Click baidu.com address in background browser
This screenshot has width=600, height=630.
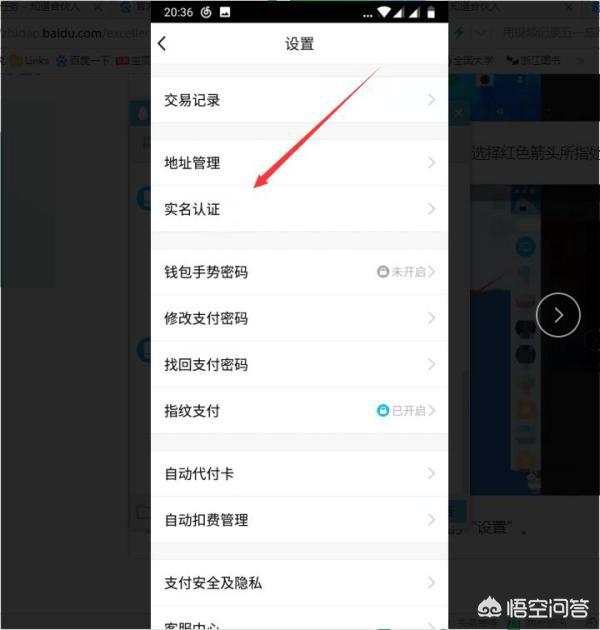72,33
